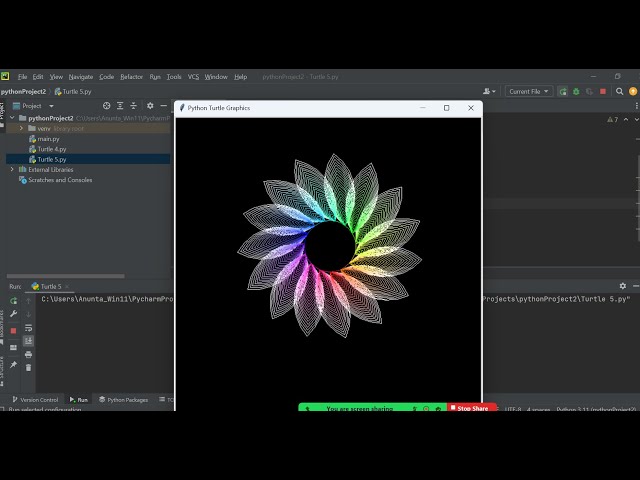Toggle scroll to end in Run console
This screenshot has height=480, width=640.
pos(28,341)
